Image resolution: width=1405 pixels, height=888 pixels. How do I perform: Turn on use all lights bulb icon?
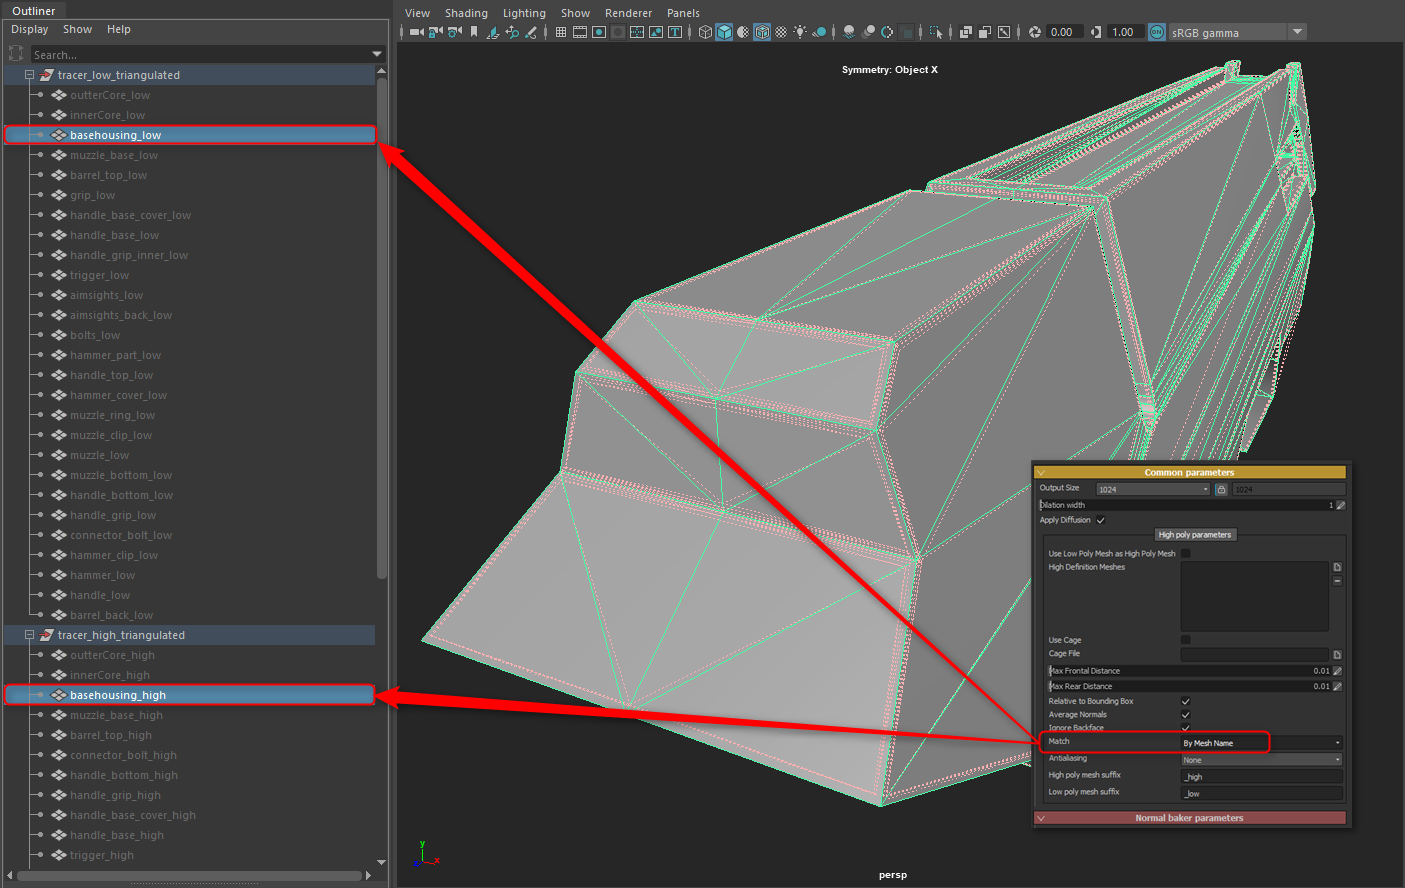point(800,32)
